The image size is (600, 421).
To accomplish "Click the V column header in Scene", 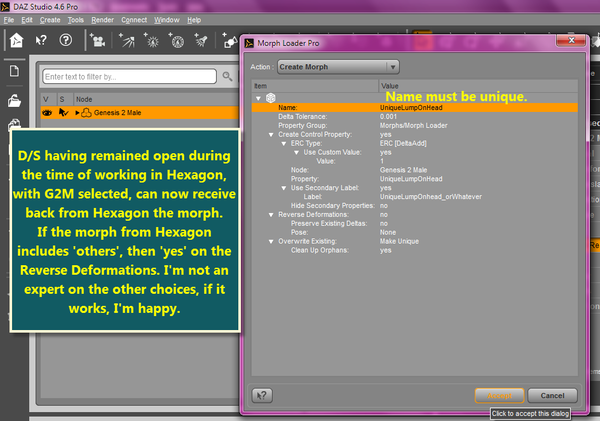I will pos(49,100).
